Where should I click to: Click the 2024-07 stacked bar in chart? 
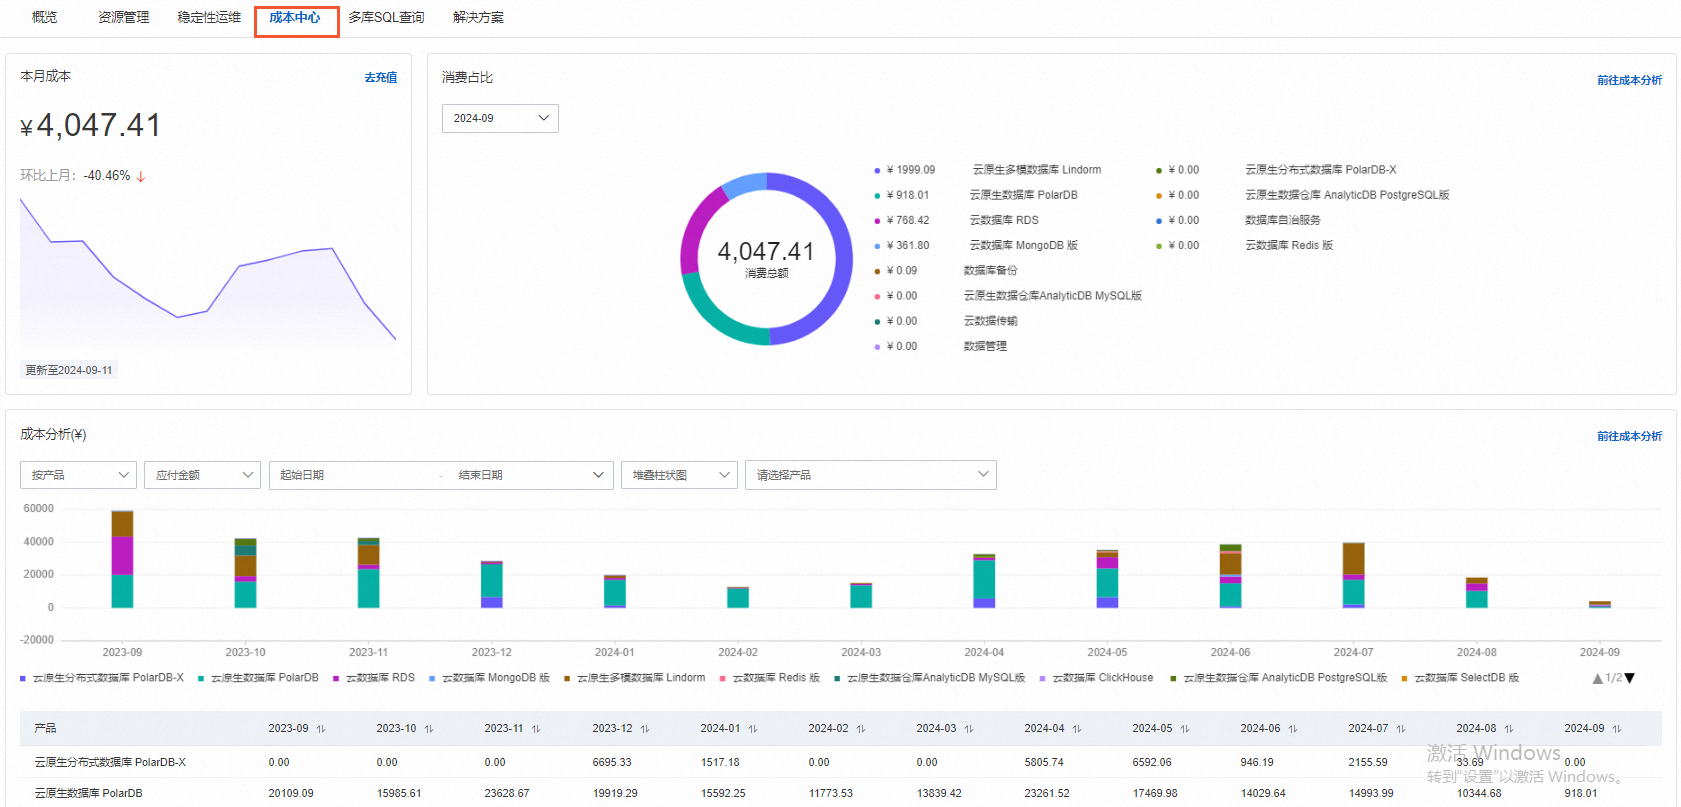(1353, 575)
